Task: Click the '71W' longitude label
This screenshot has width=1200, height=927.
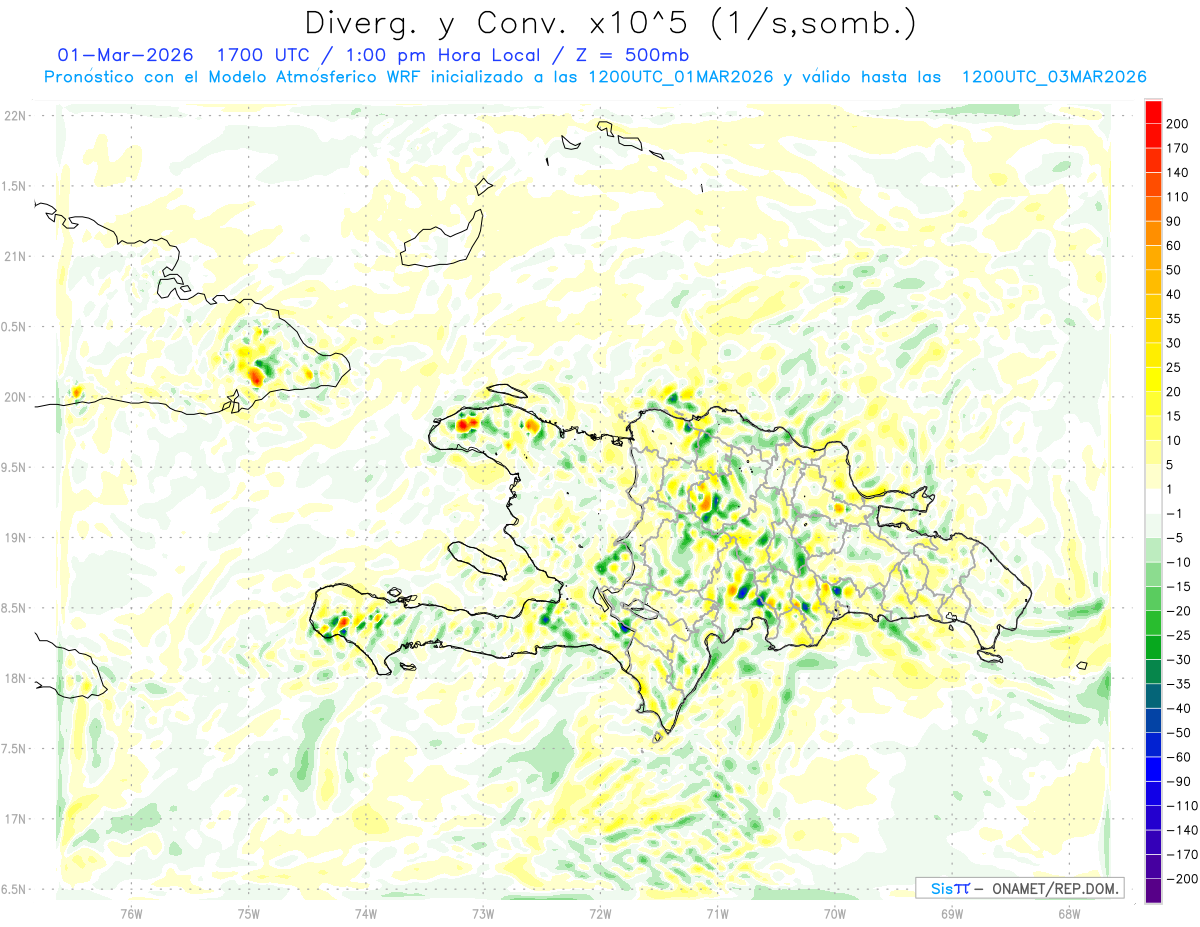Action: tap(717, 913)
